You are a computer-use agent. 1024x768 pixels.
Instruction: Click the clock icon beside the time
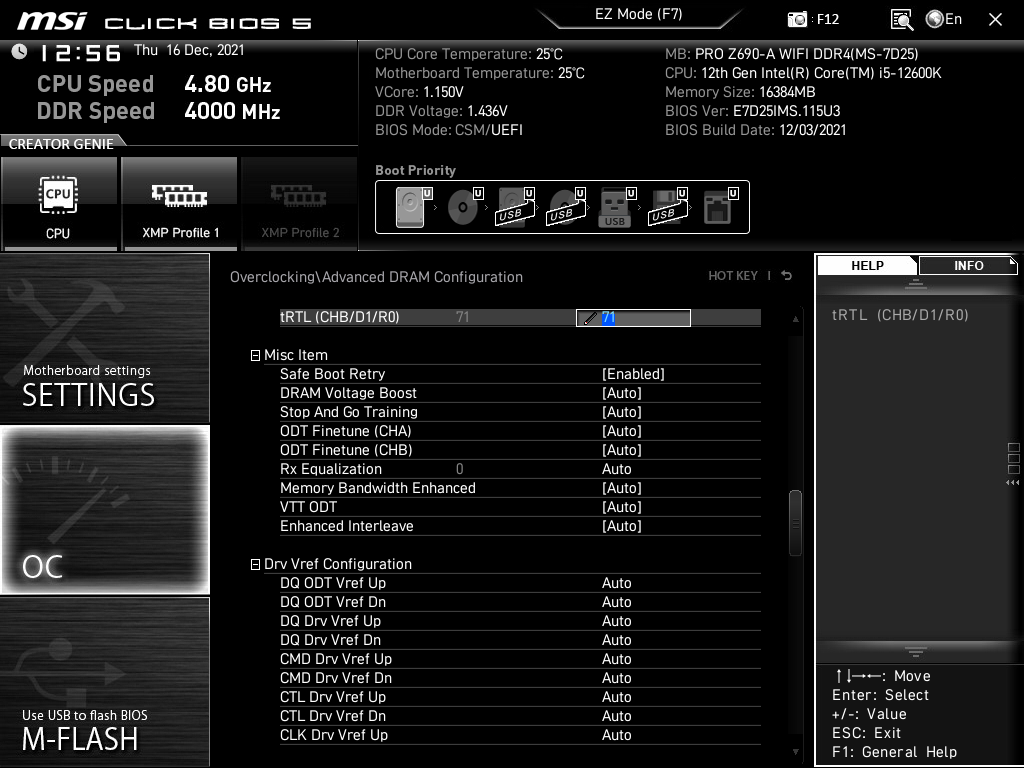point(20,52)
